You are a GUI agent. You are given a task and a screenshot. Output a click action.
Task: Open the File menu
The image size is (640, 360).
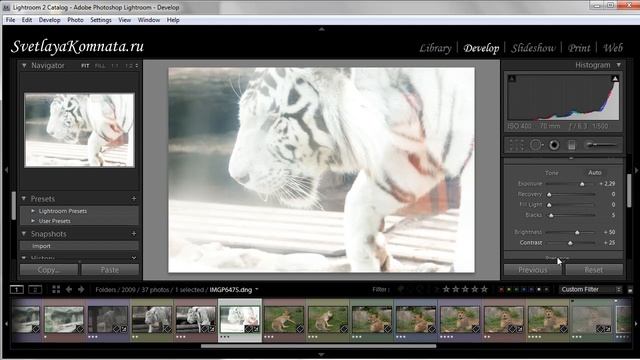tap(10, 20)
